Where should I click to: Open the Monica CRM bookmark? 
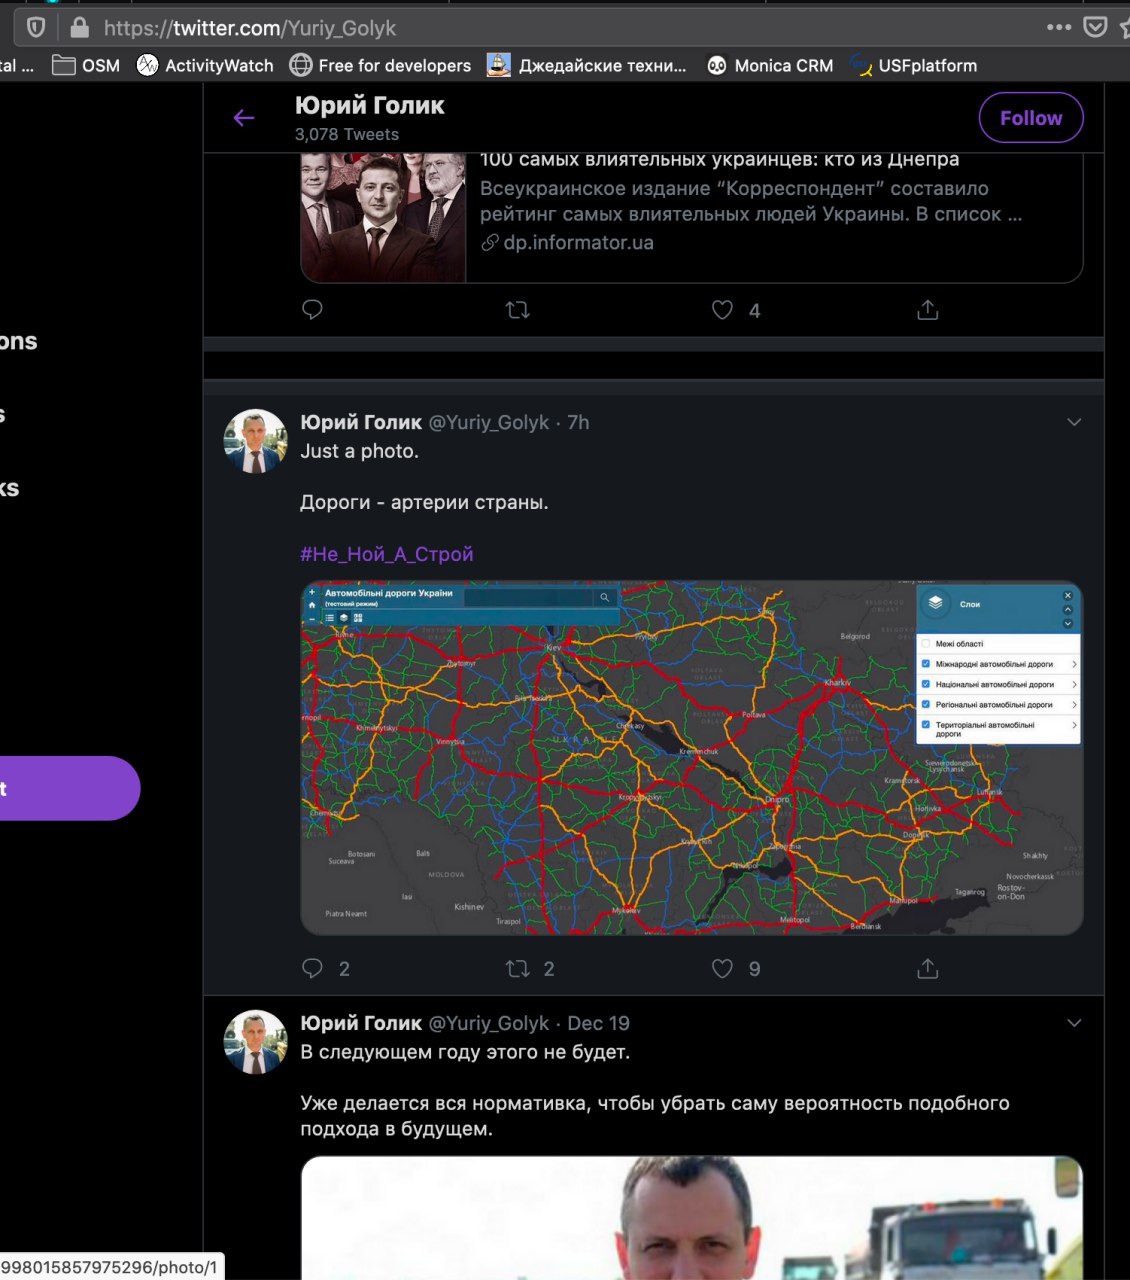point(770,65)
